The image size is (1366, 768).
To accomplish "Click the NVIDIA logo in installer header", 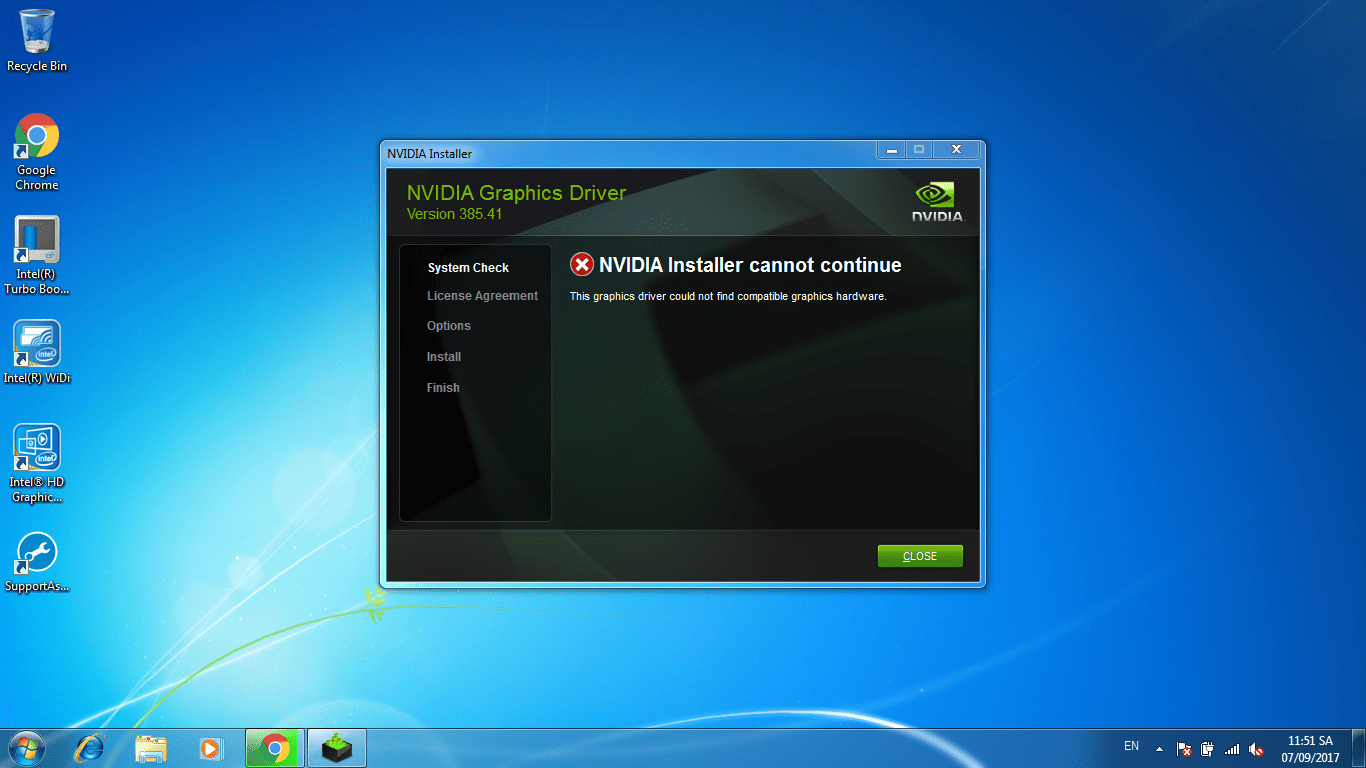I will (x=937, y=201).
